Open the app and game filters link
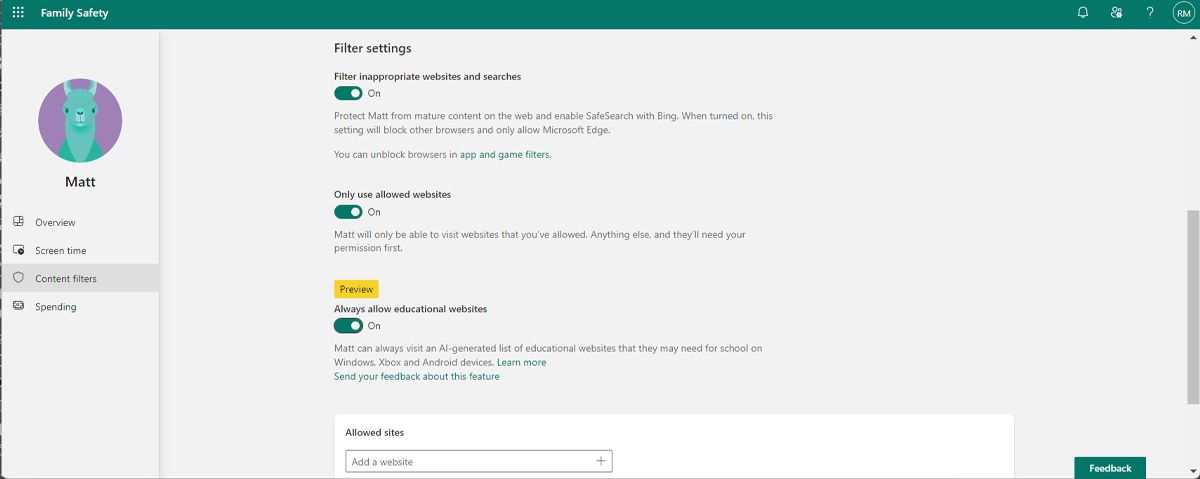 [505, 155]
